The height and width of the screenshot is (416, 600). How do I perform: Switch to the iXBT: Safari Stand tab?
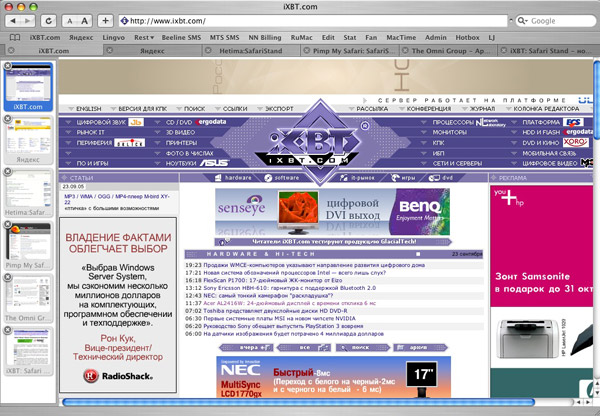pos(547,51)
